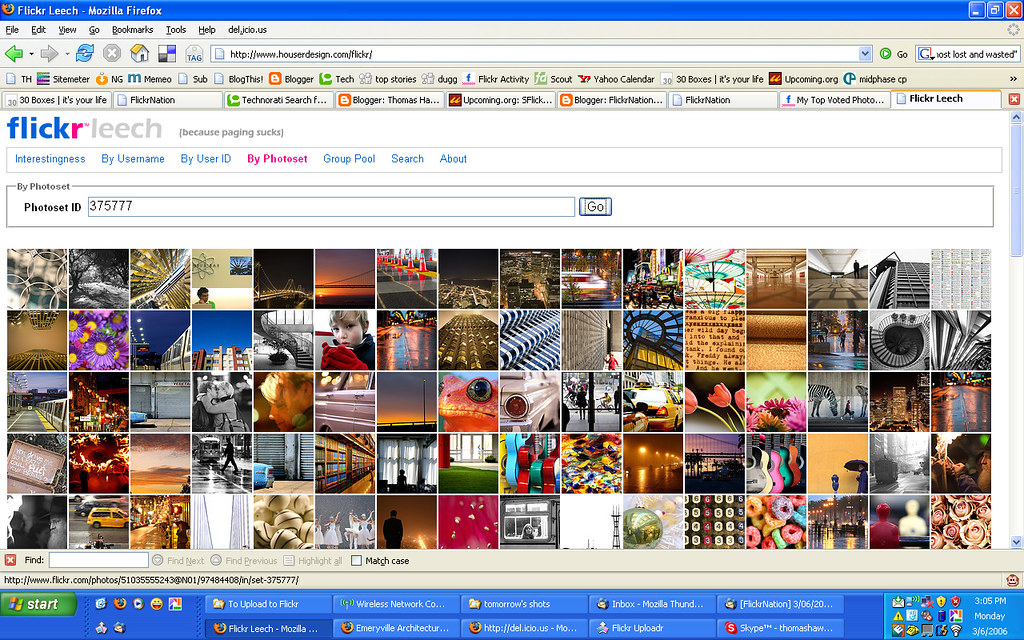This screenshot has height=640, width=1024.
Task: Expand the address bar URL history dropdown
Action: point(865,54)
